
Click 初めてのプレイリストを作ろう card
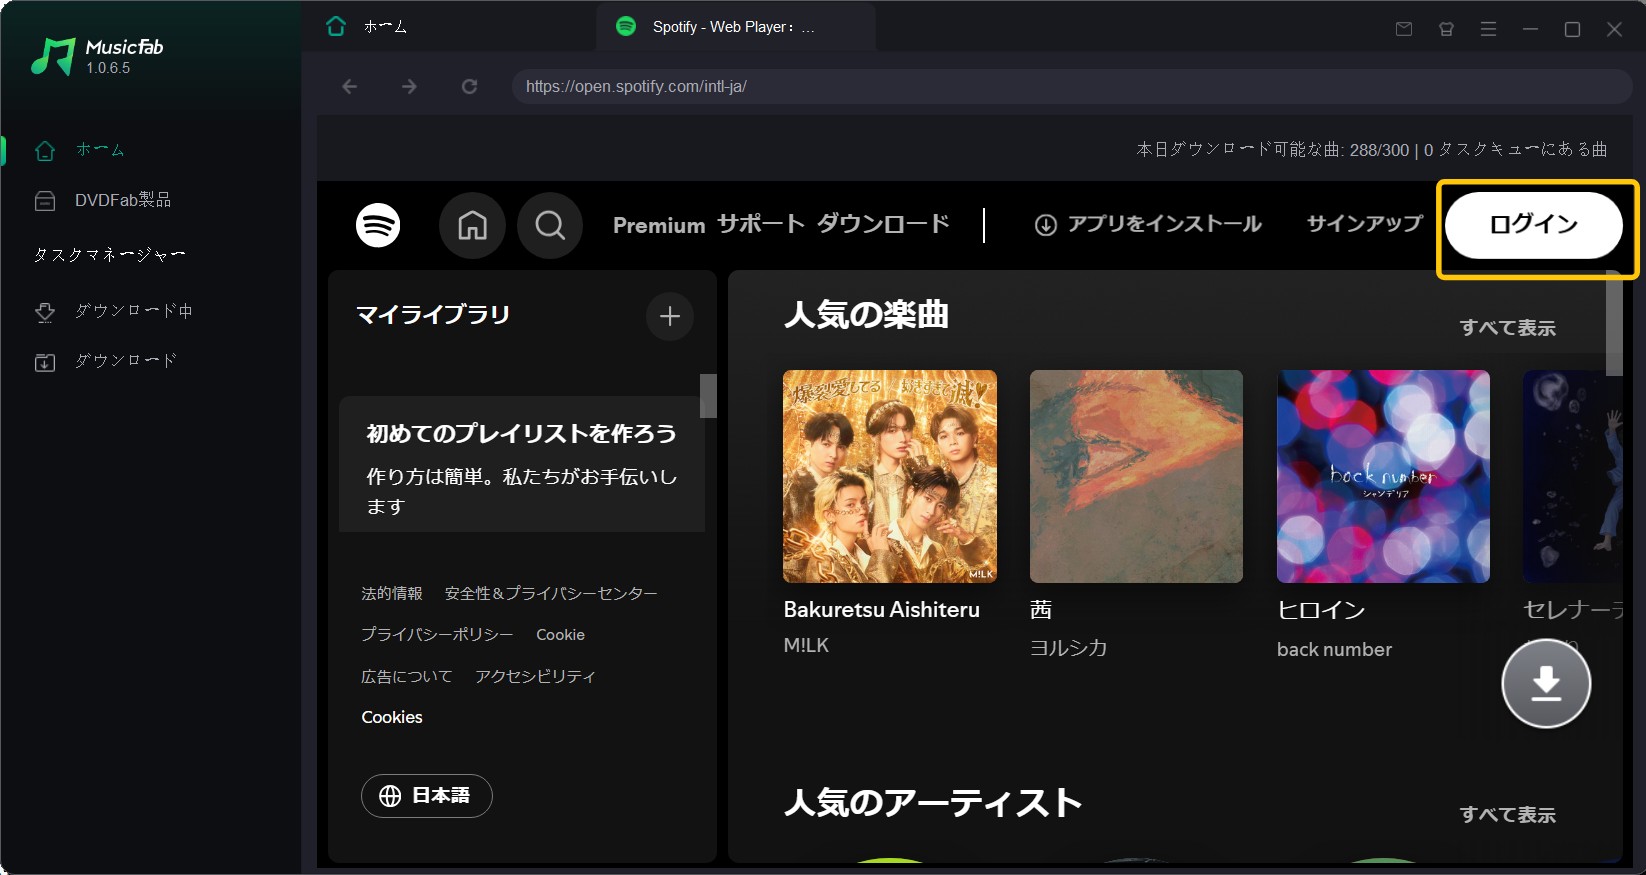522,464
